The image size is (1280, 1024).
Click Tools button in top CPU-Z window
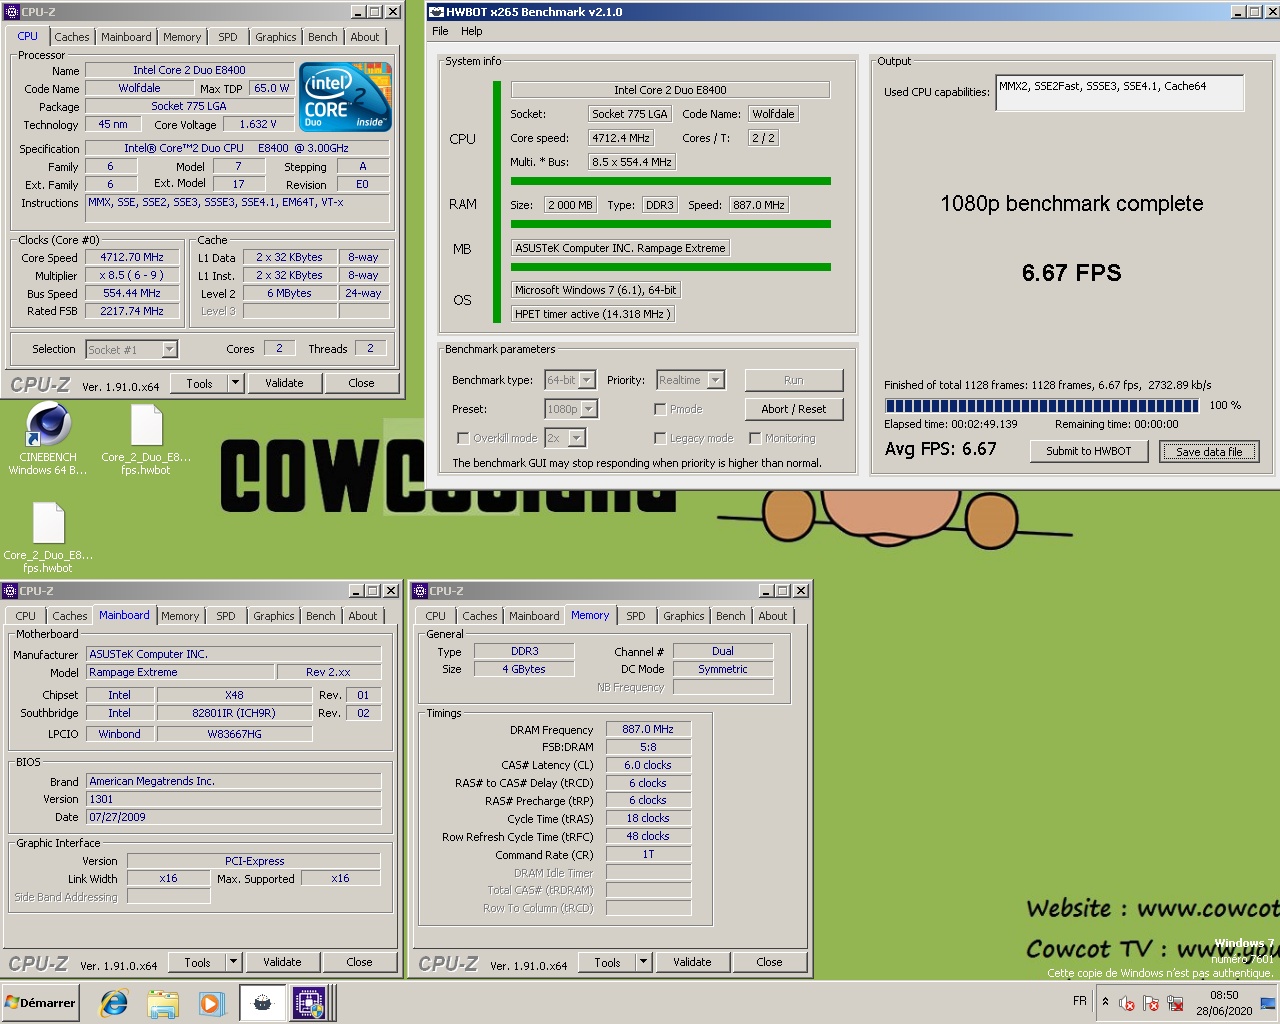(x=199, y=383)
